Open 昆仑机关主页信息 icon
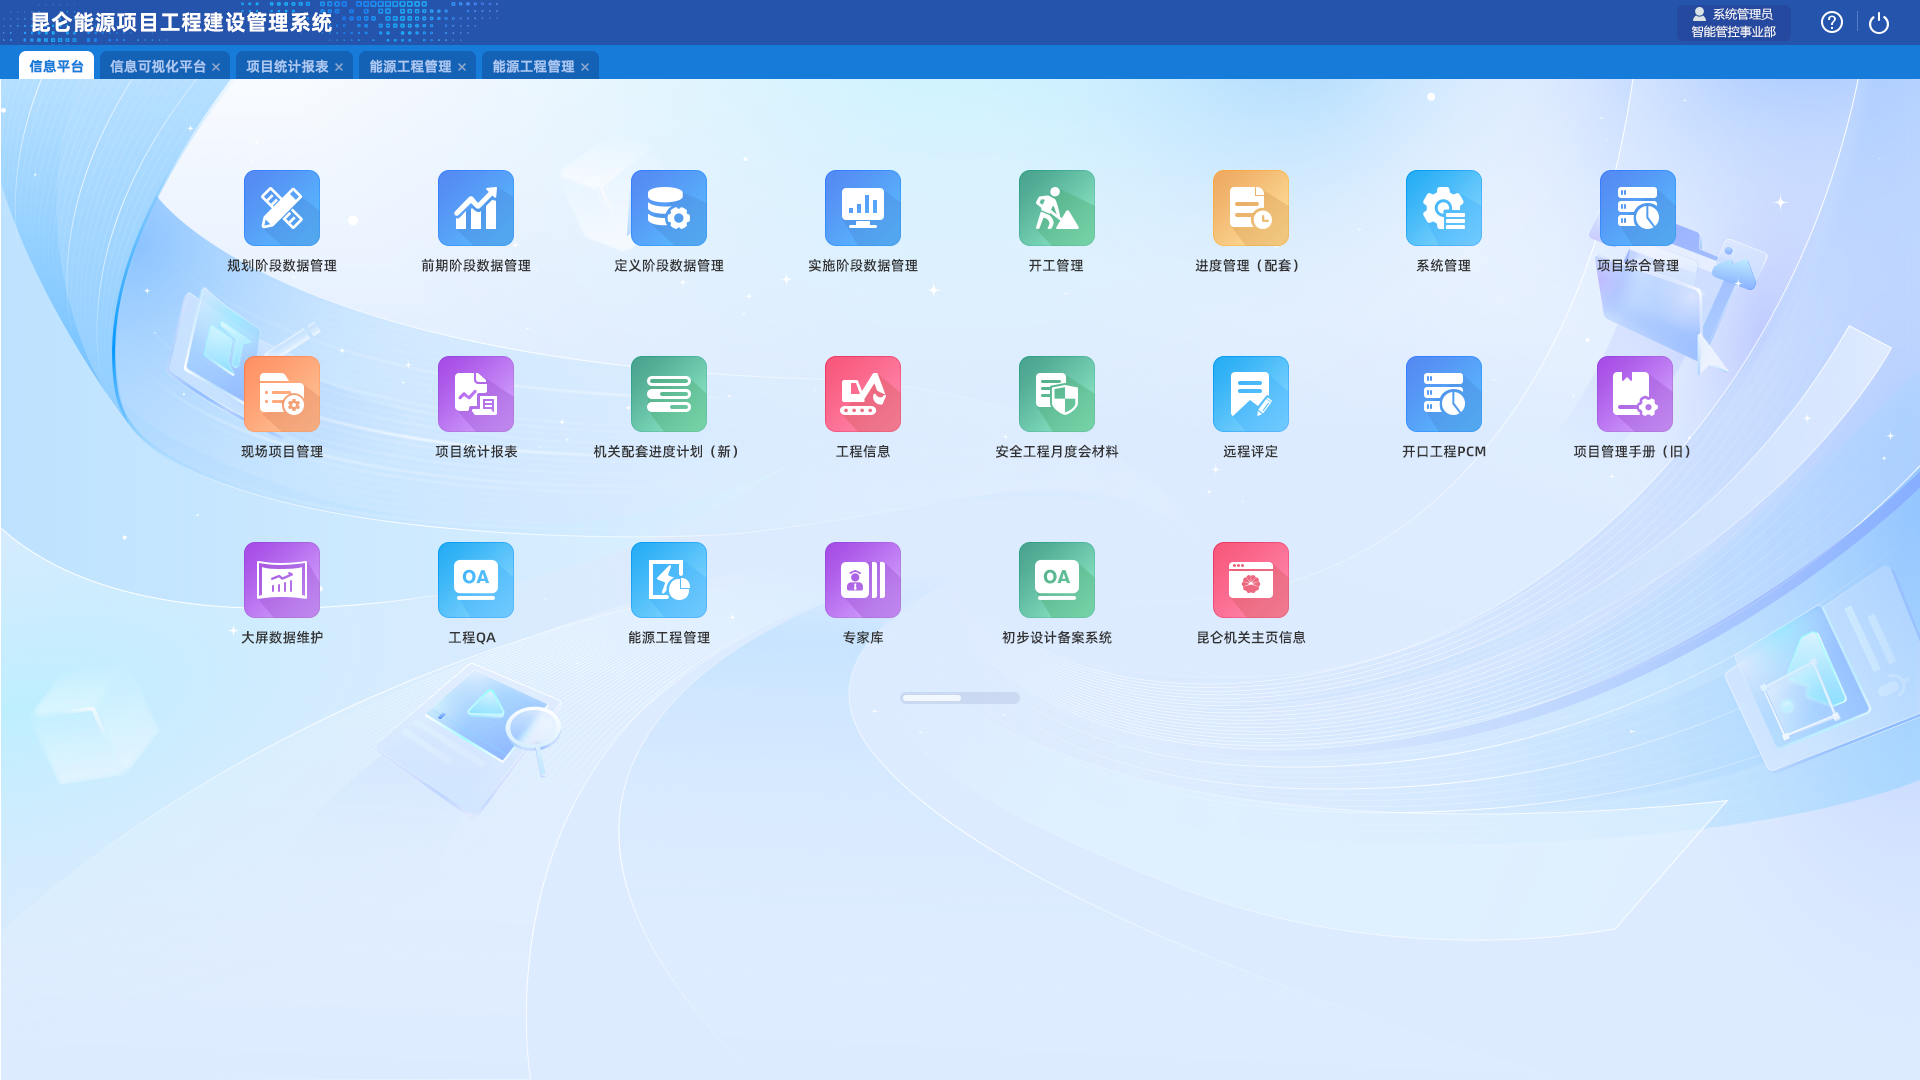1920x1080 pixels. (1250, 580)
